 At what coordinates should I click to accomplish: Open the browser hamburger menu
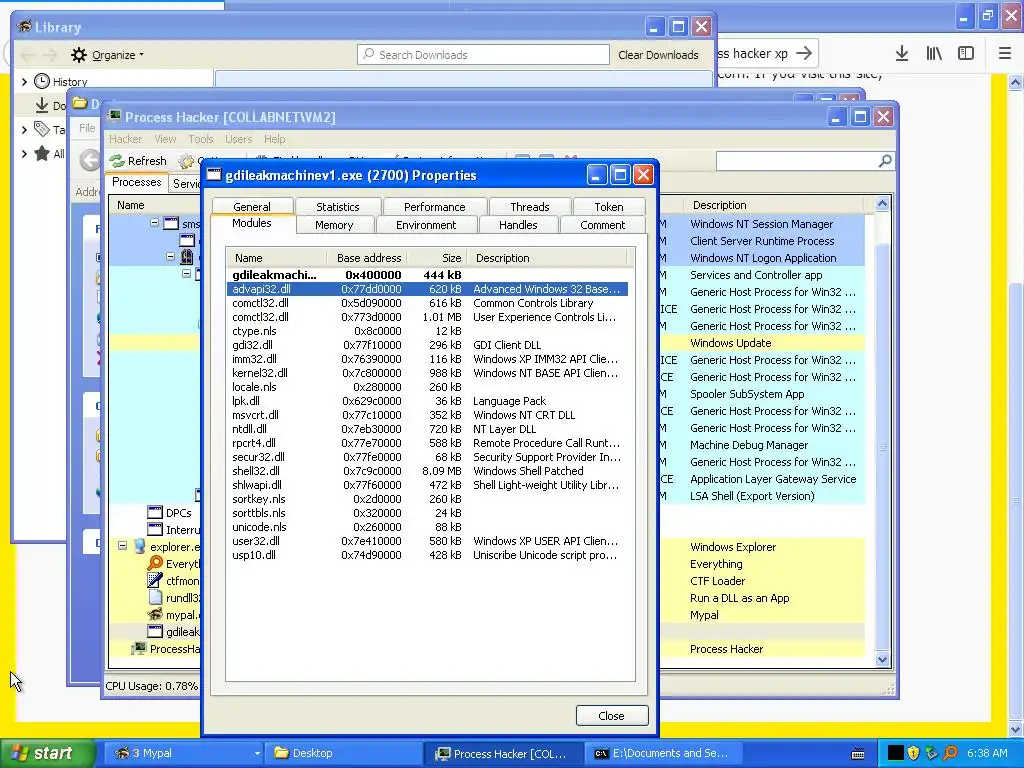point(1004,54)
